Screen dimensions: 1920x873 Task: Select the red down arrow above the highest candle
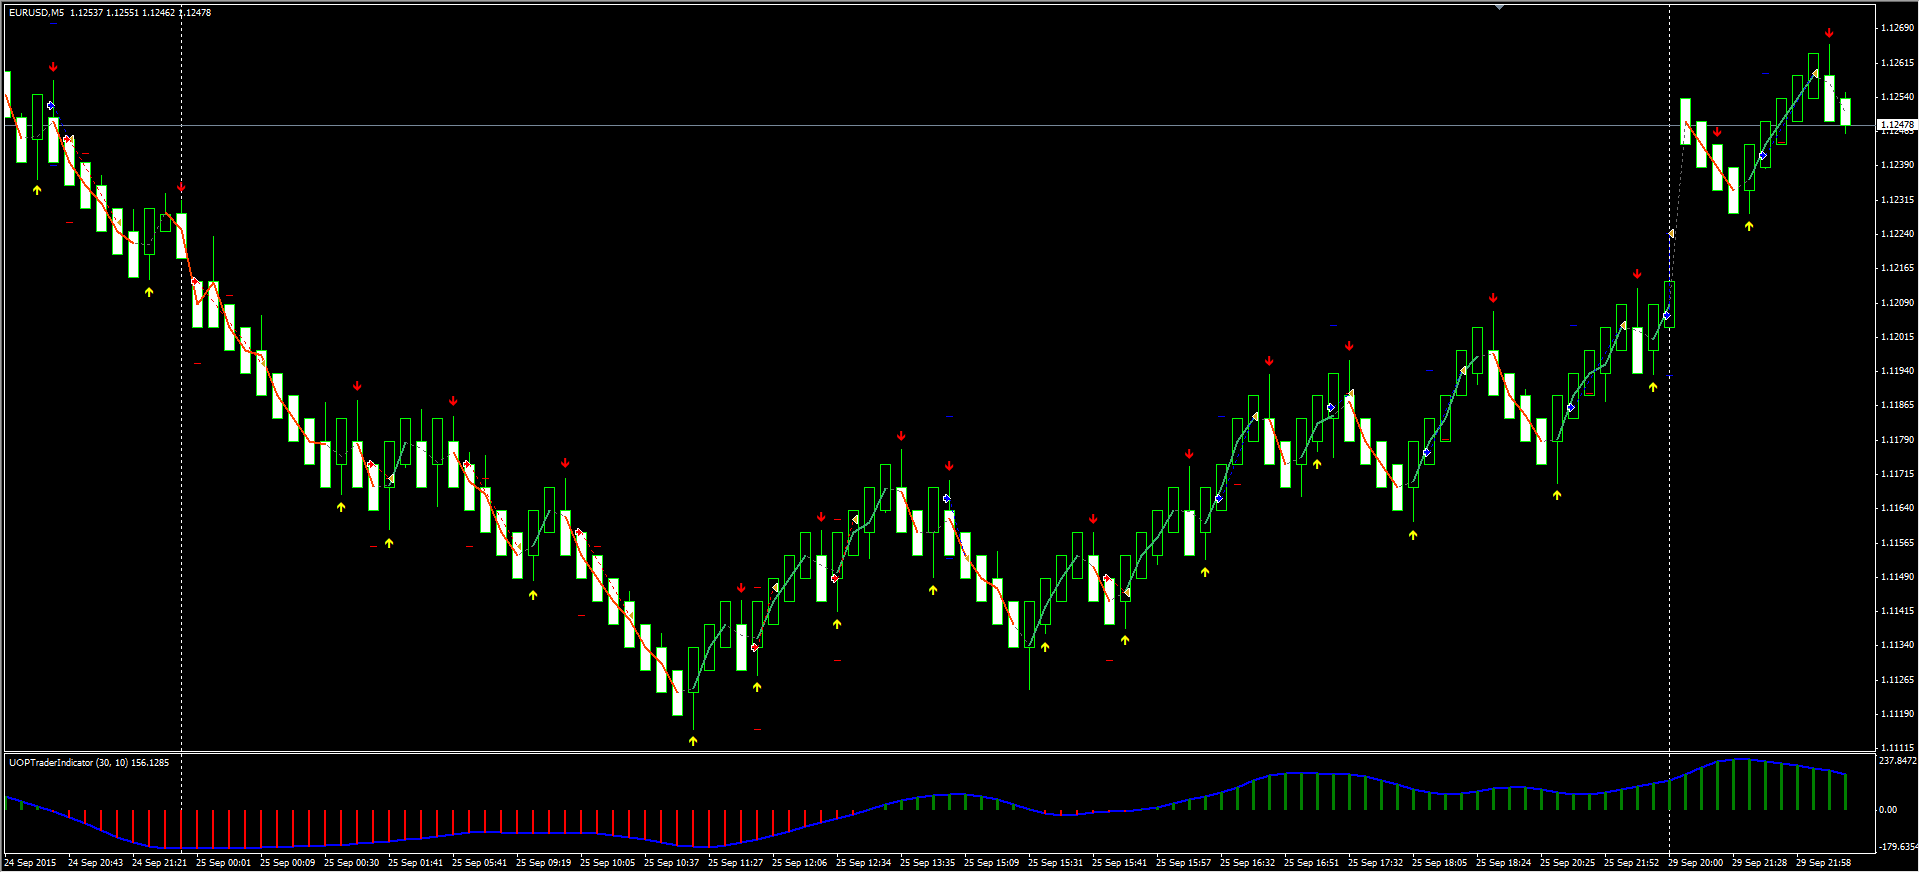[x=1829, y=33]
